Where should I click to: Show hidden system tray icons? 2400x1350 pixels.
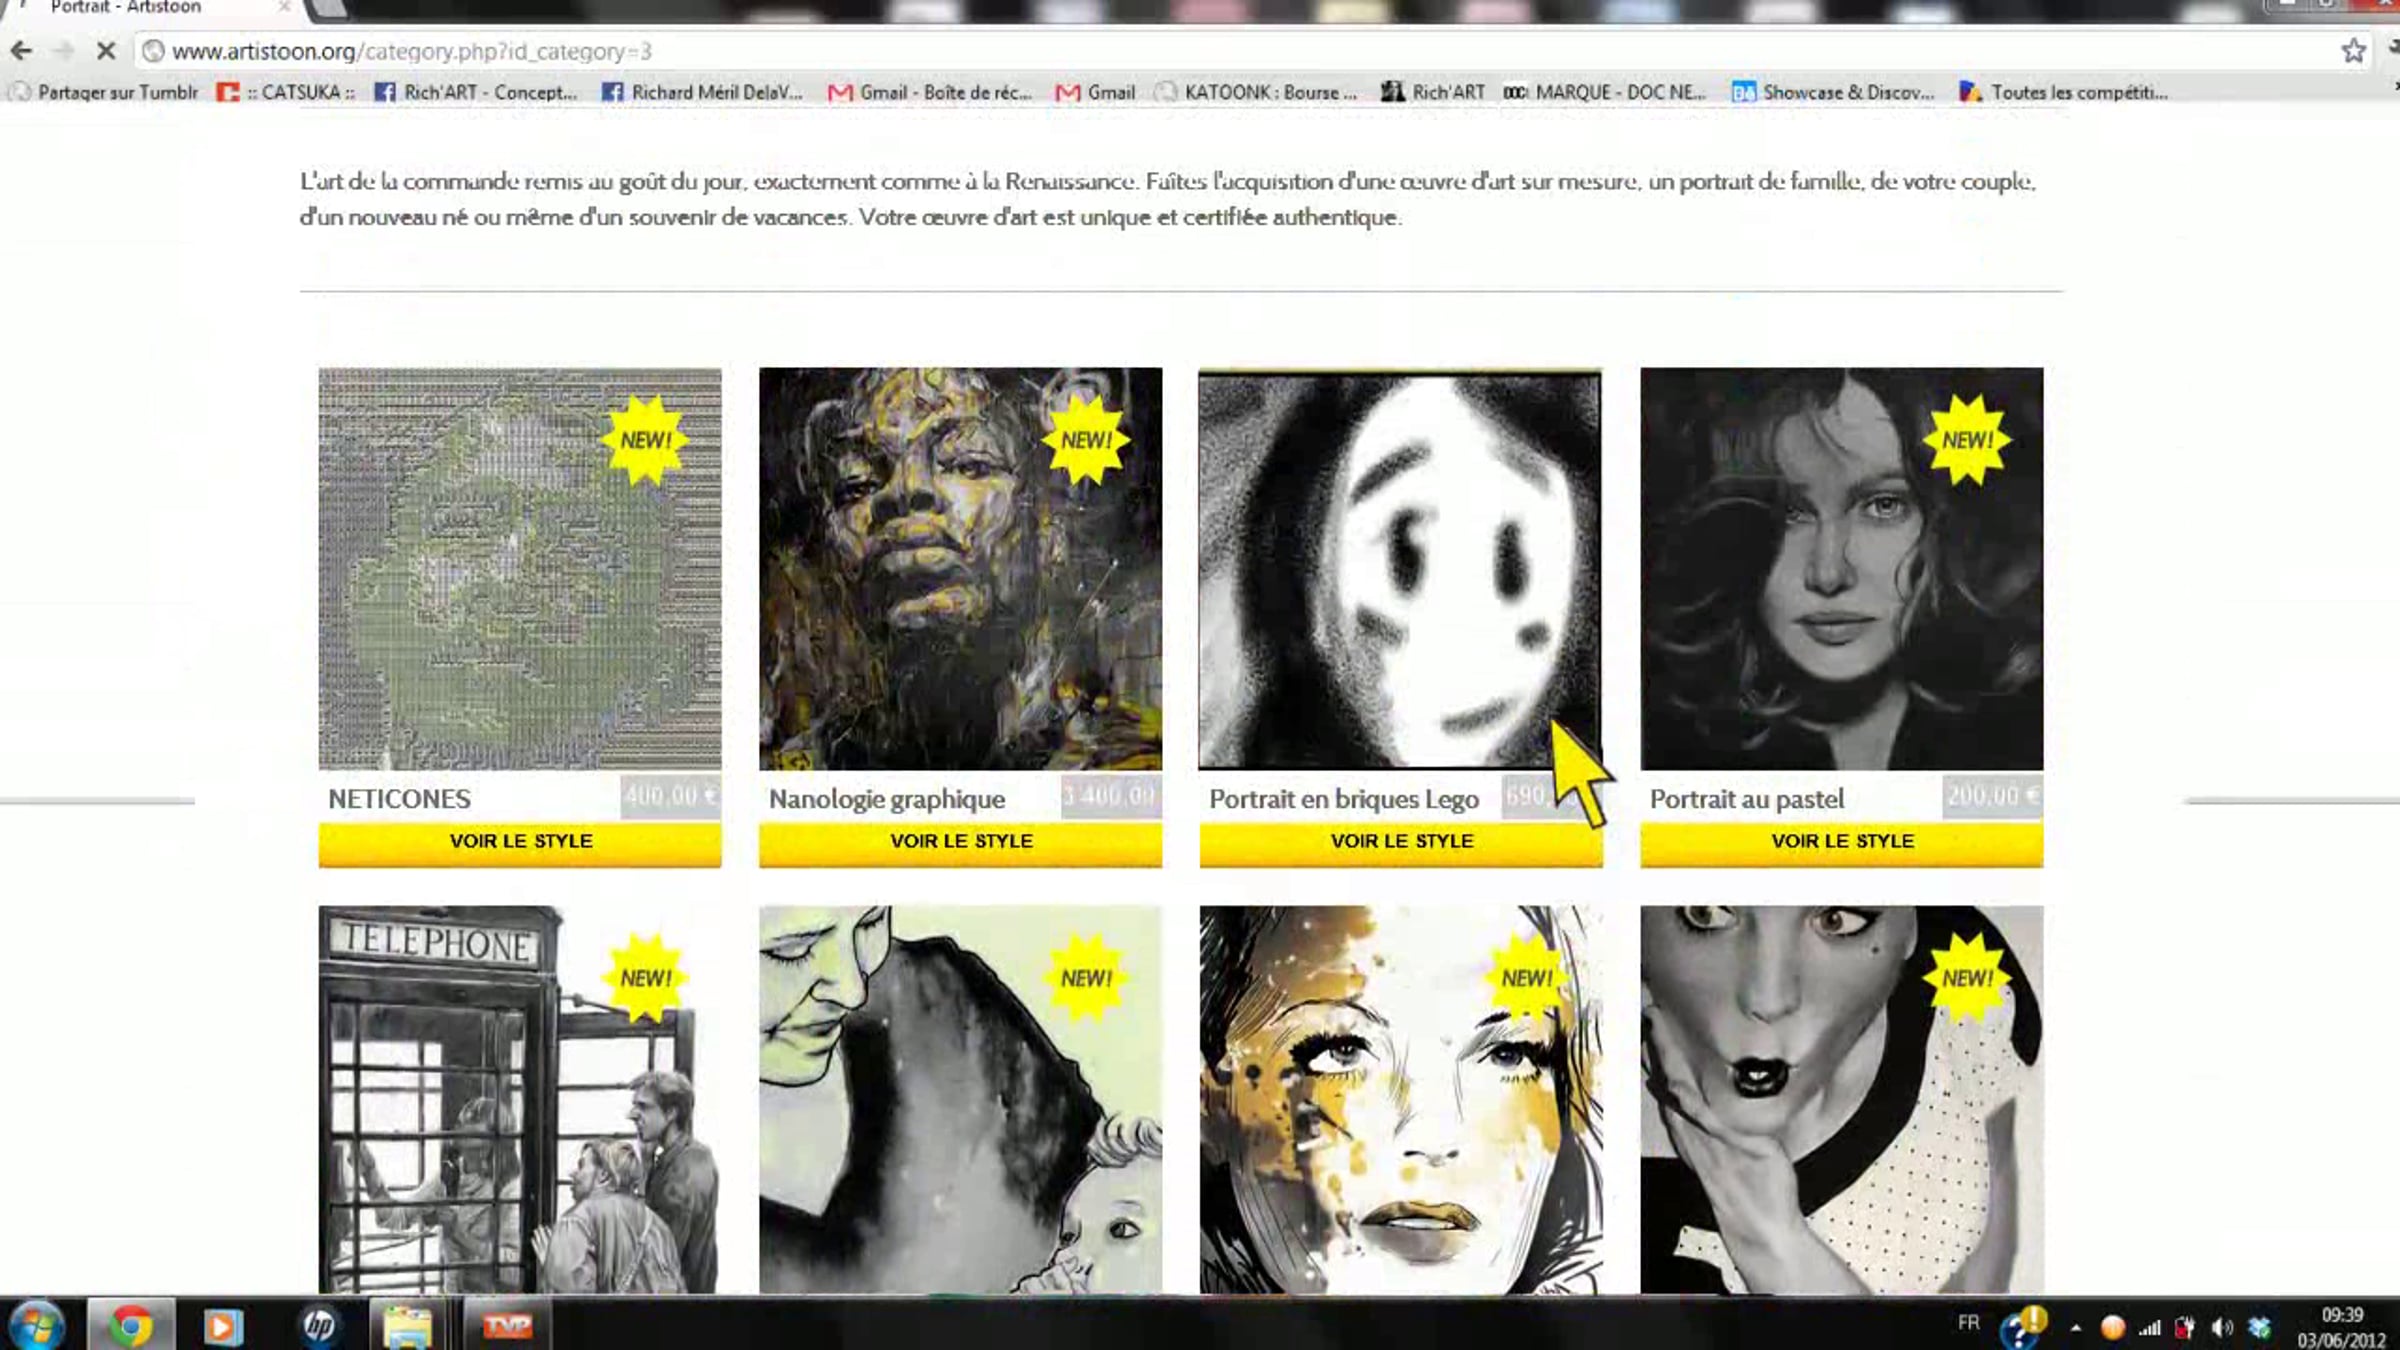point(2076,1328)
